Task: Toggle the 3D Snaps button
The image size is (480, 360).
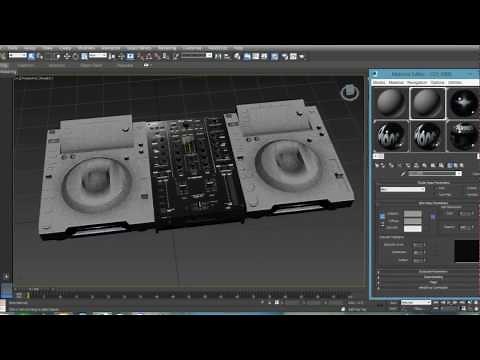Action: point(141,56)
